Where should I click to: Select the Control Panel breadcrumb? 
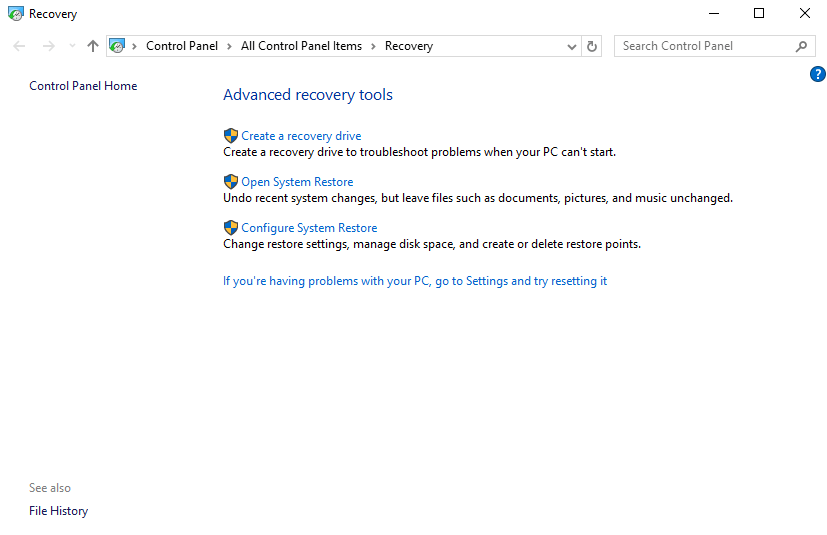coord(181,46)
